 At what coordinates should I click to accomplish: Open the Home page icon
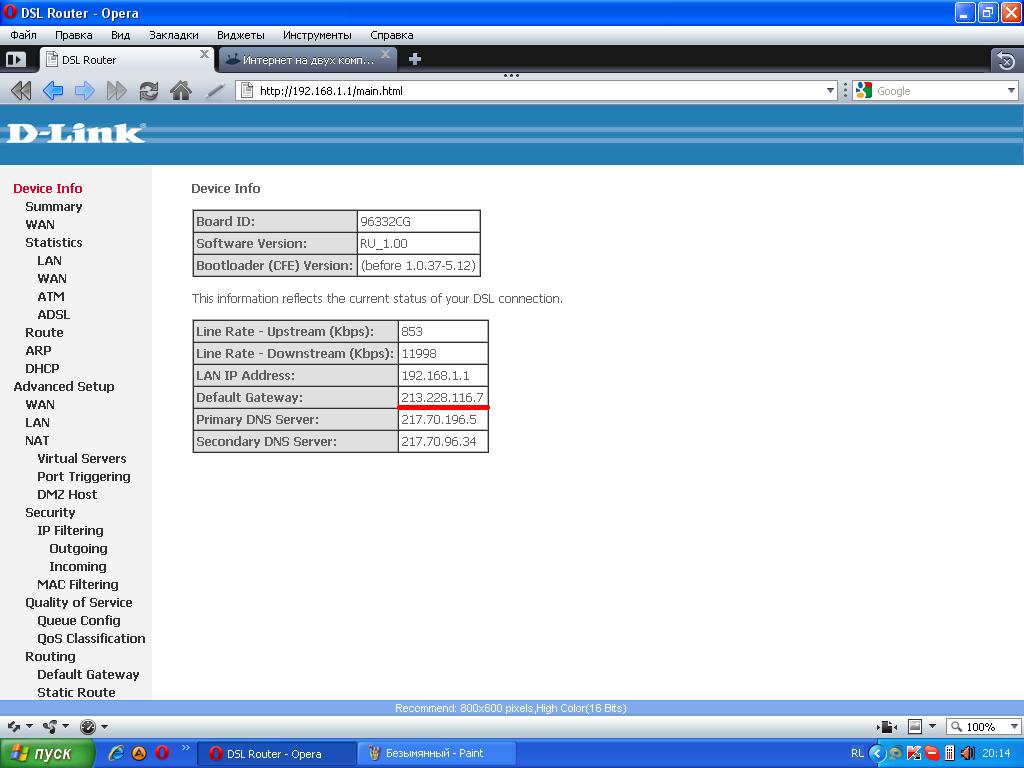click(181, 91)
